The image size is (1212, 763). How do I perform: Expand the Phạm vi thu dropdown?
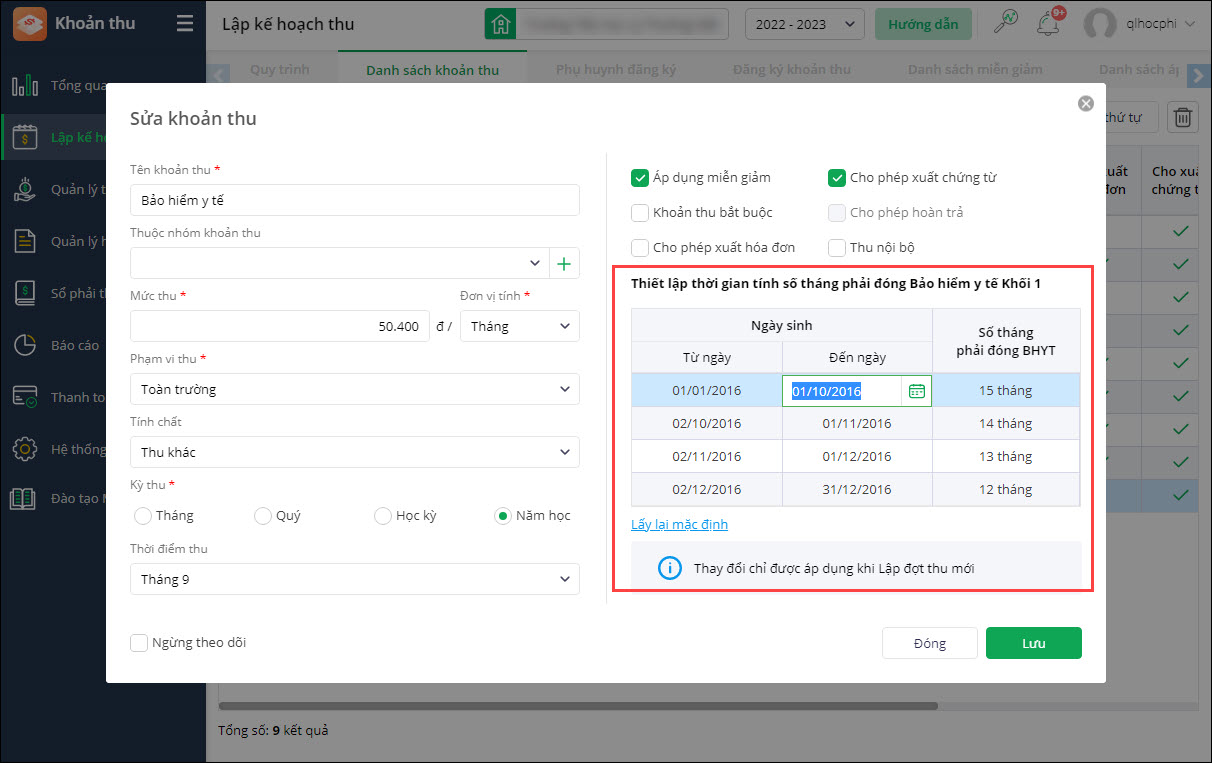pos(354,389)
